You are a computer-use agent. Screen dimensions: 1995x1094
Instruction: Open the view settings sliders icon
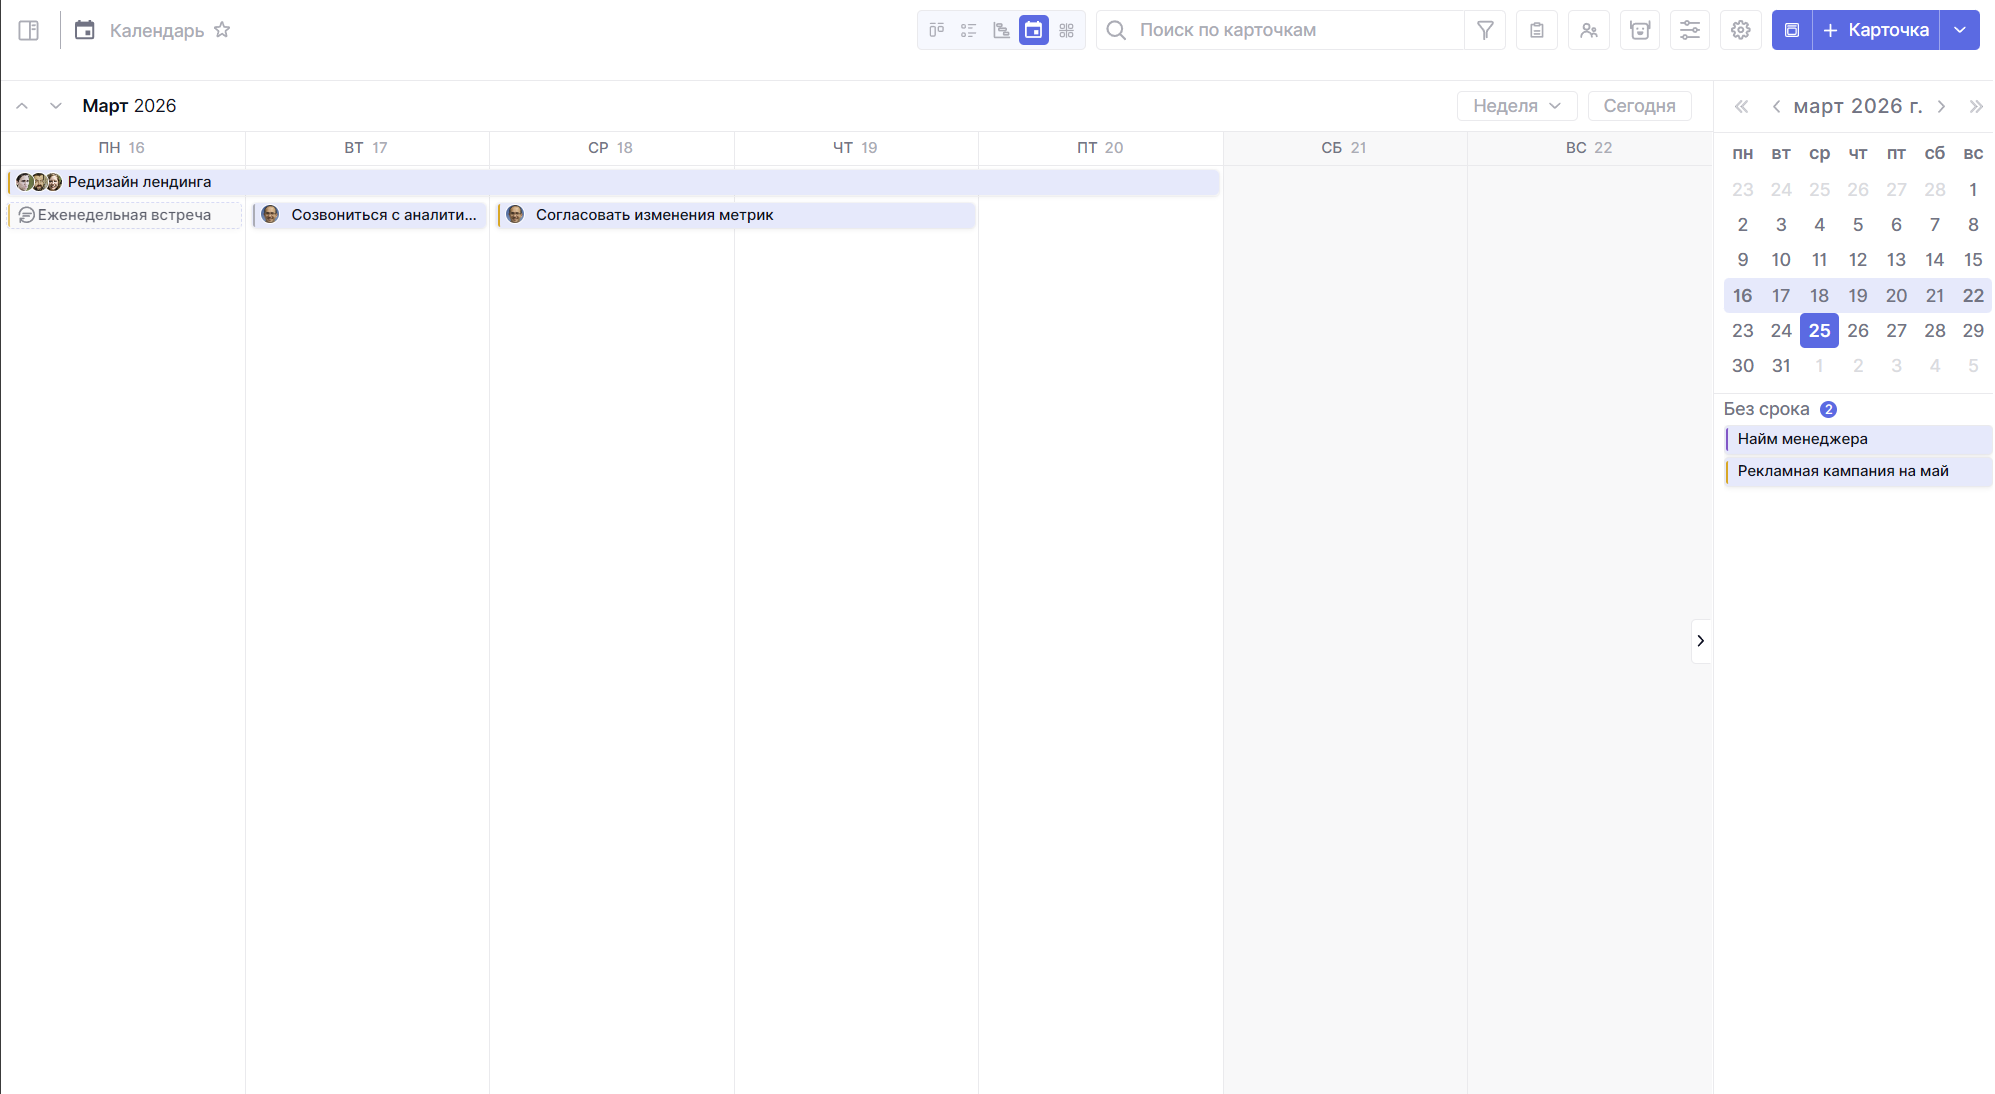[x=1690, y=30]
